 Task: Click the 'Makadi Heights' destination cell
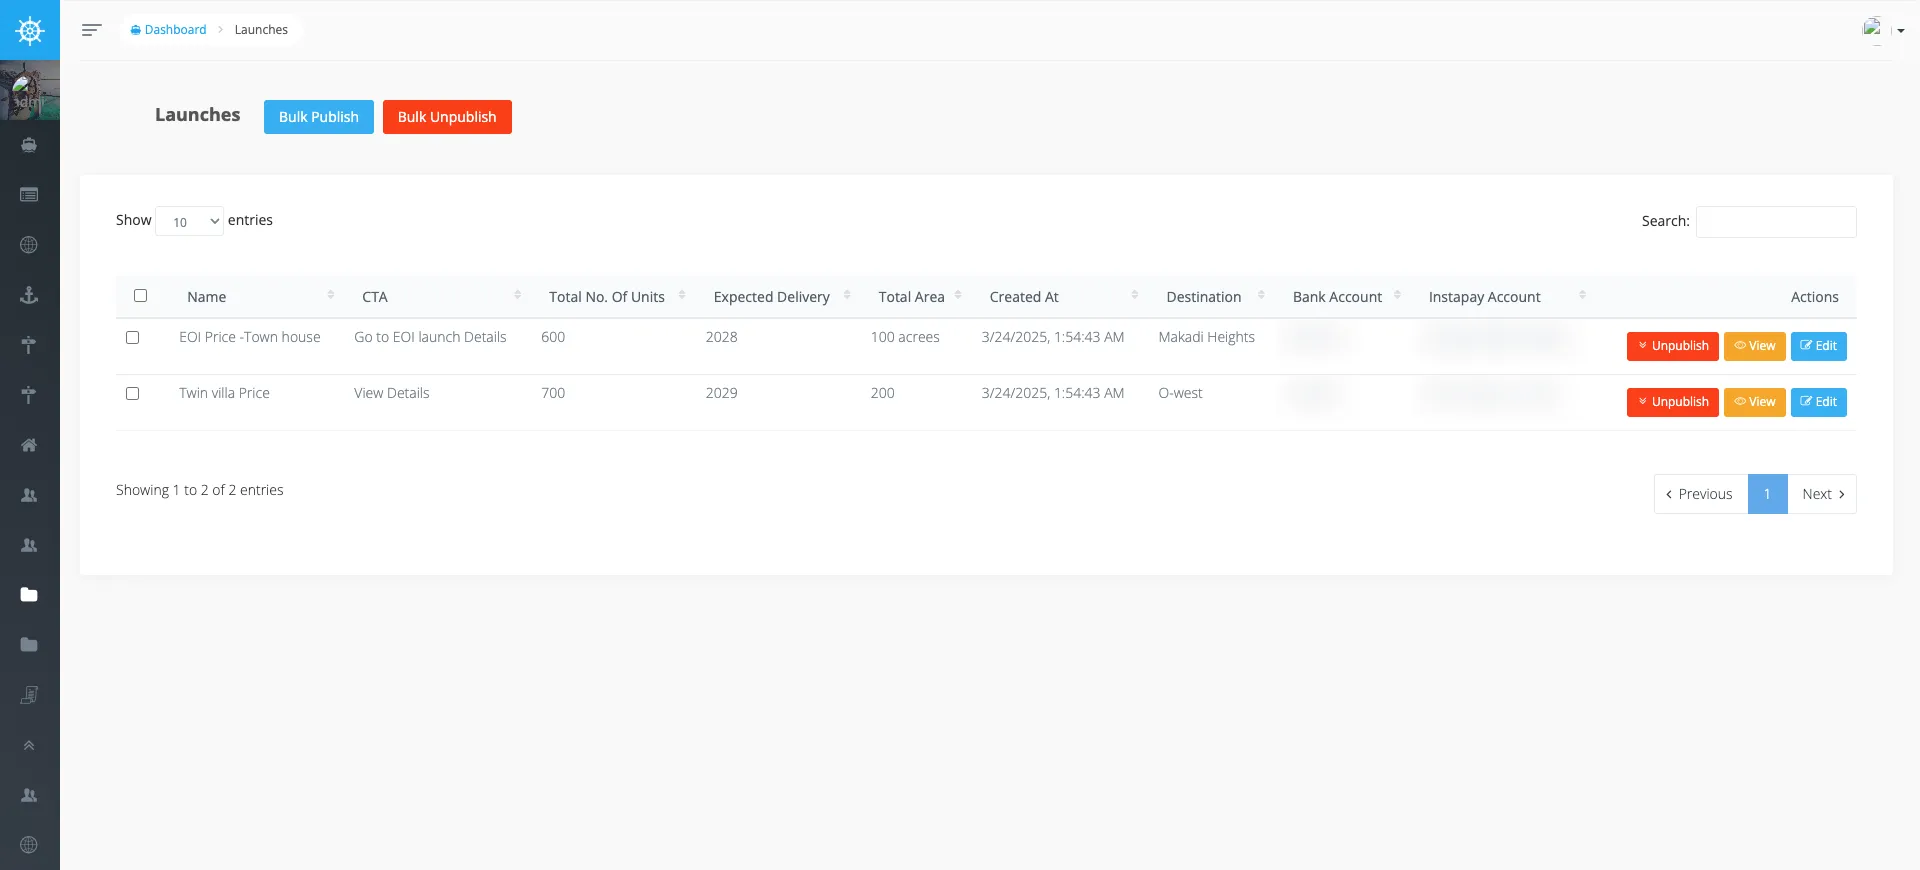click(1206, 337)
